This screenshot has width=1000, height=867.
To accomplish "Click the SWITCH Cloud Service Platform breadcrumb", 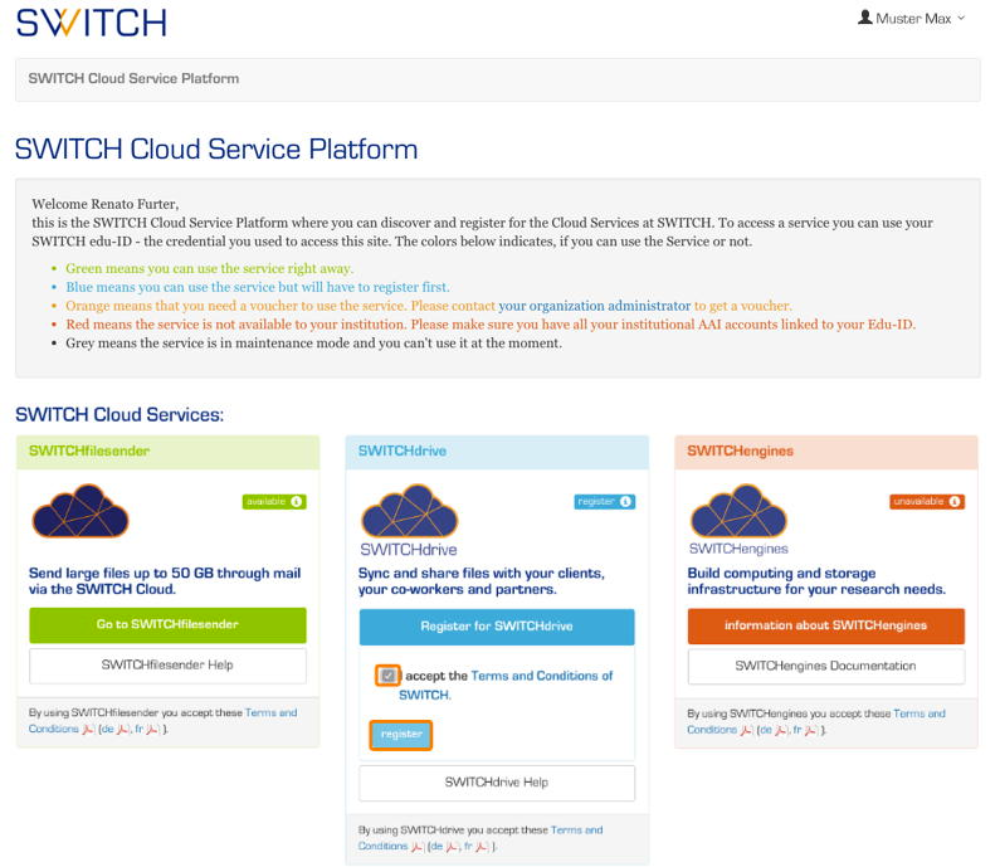I will pyautogui.click(x=133, y=78).
